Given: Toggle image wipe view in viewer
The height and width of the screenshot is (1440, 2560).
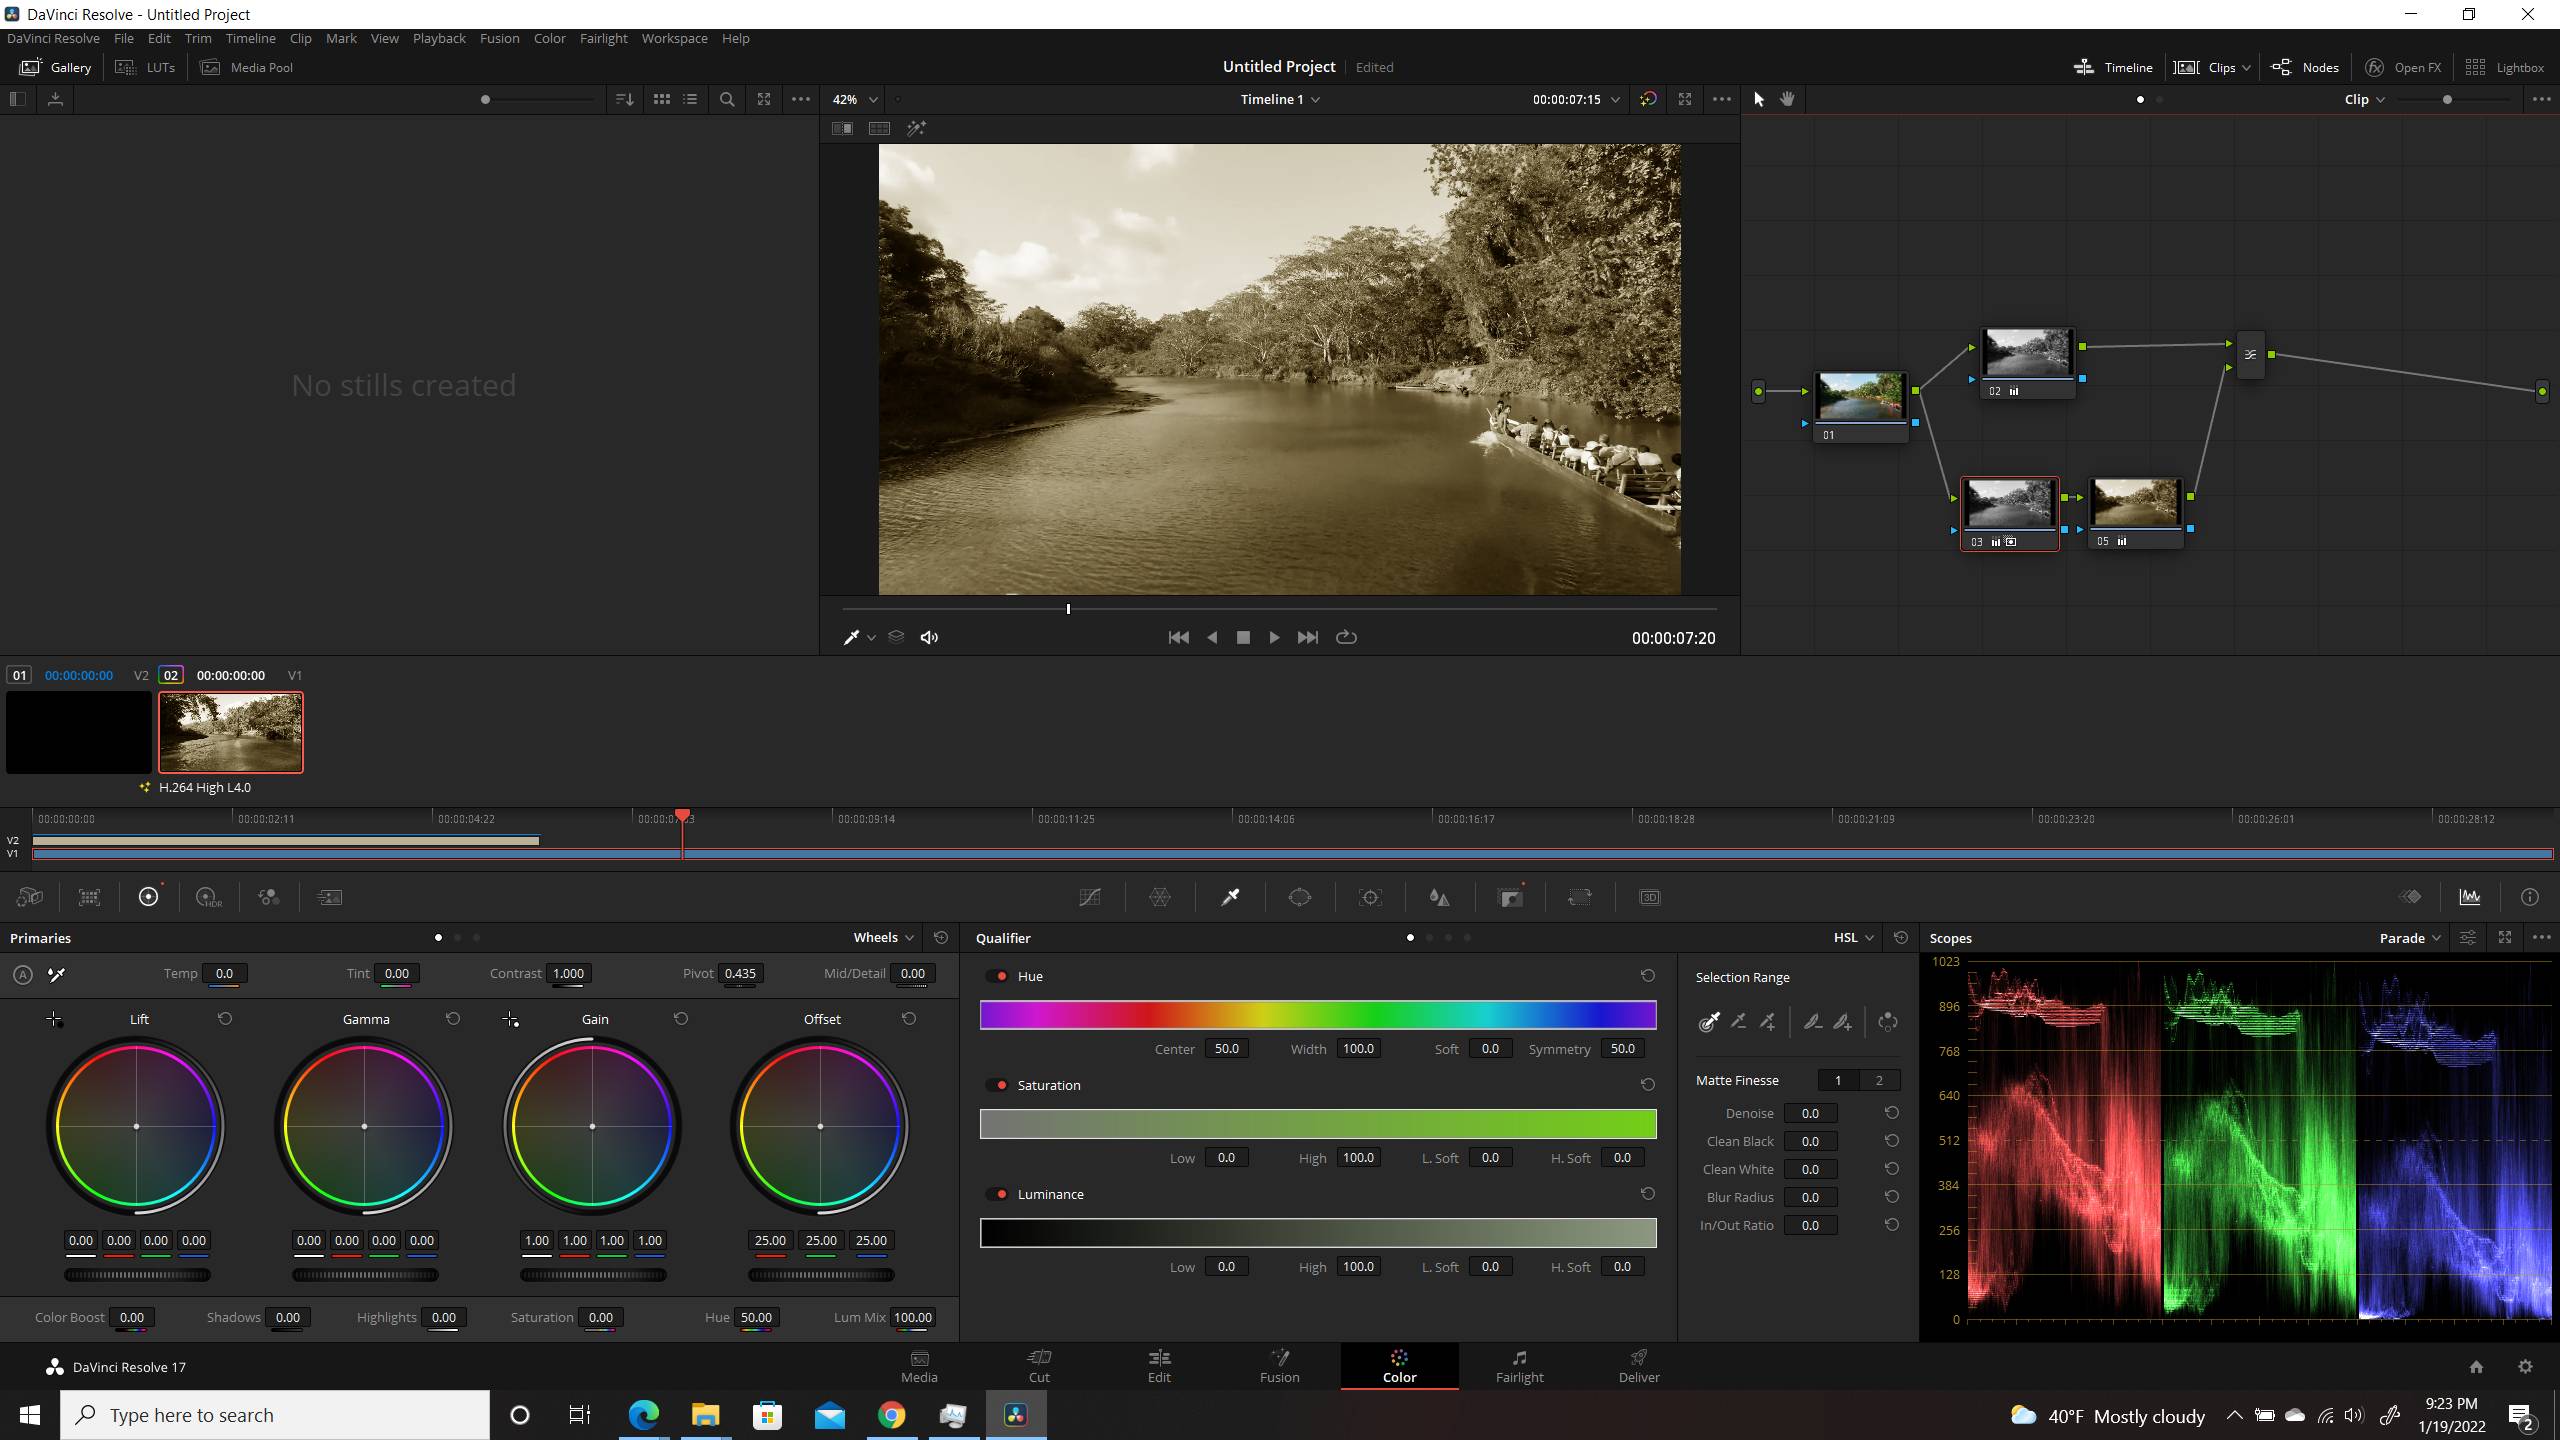Looking at the screenshot, I should pyautogui.click(x=842, y=128).
